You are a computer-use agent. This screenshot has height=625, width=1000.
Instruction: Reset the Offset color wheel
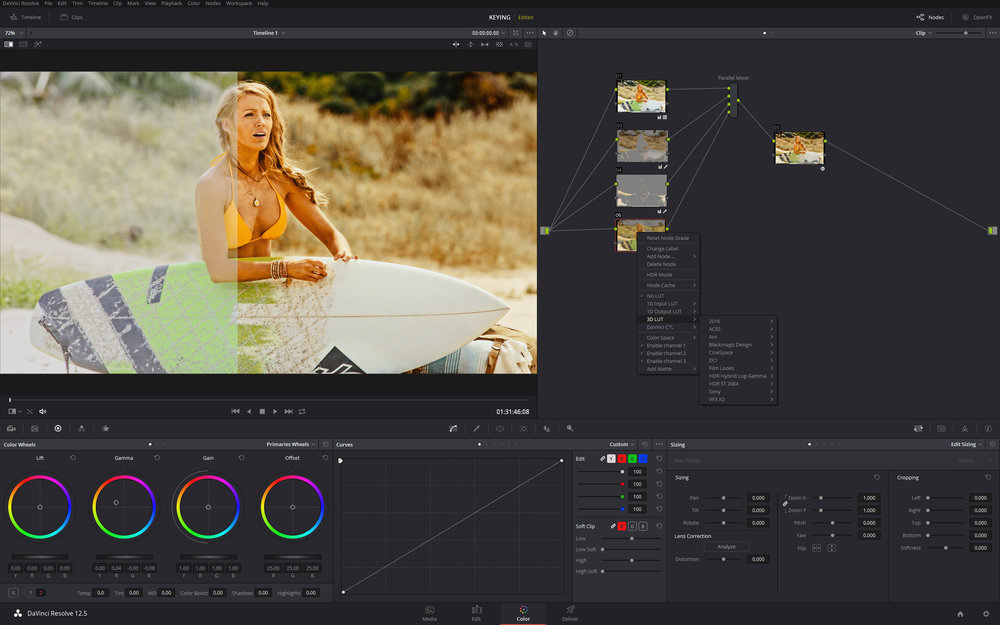pos(325,458)
